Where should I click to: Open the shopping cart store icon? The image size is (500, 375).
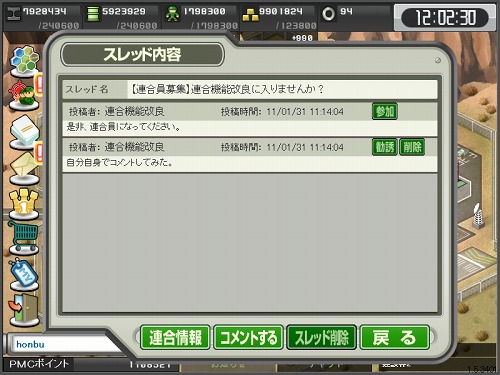click(24, 237)
